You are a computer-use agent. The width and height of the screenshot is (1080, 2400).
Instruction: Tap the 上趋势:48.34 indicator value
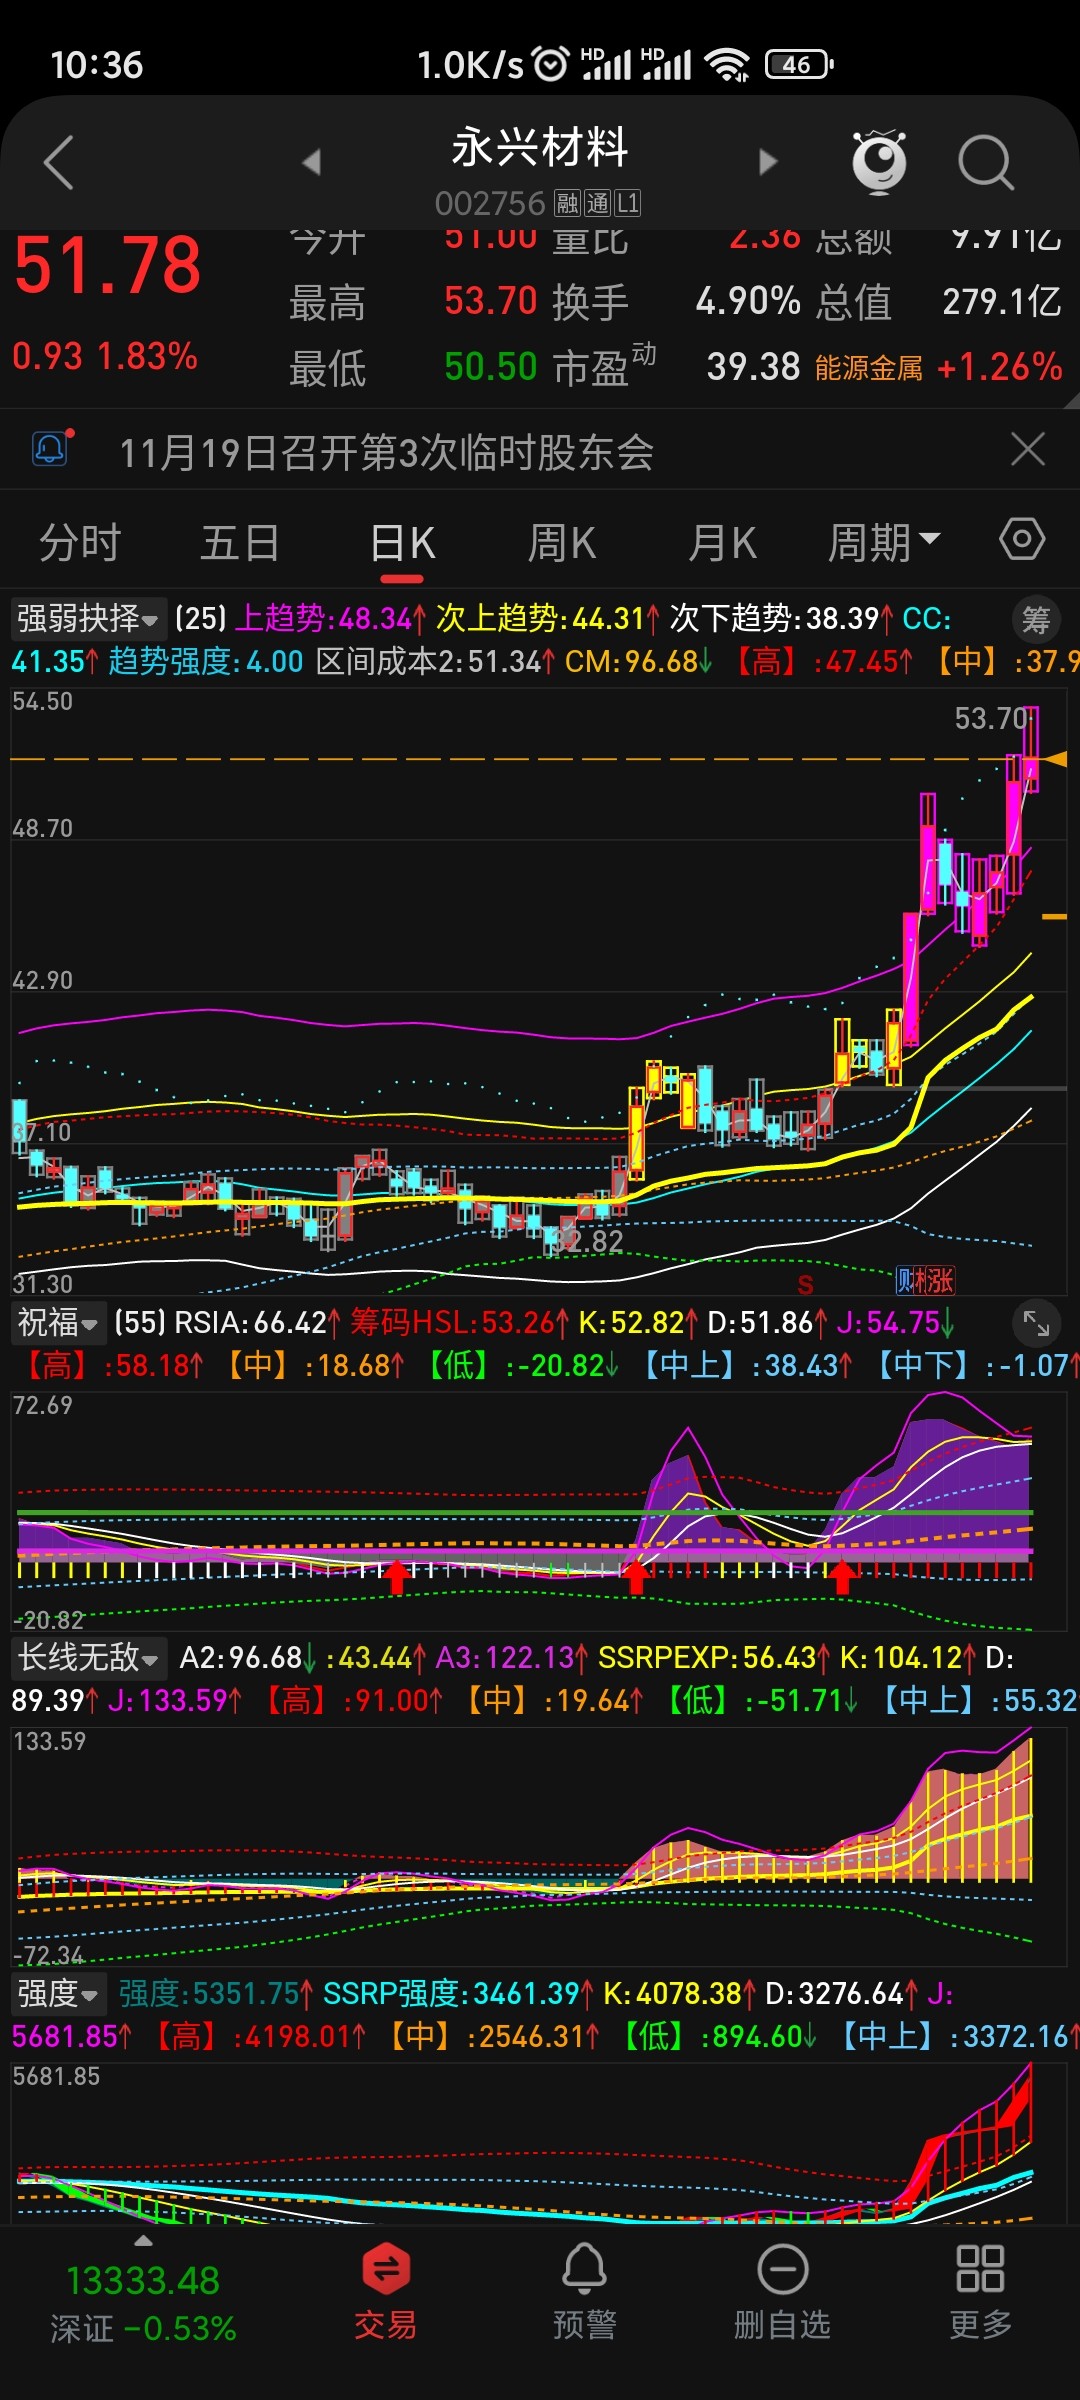point(331,618)
